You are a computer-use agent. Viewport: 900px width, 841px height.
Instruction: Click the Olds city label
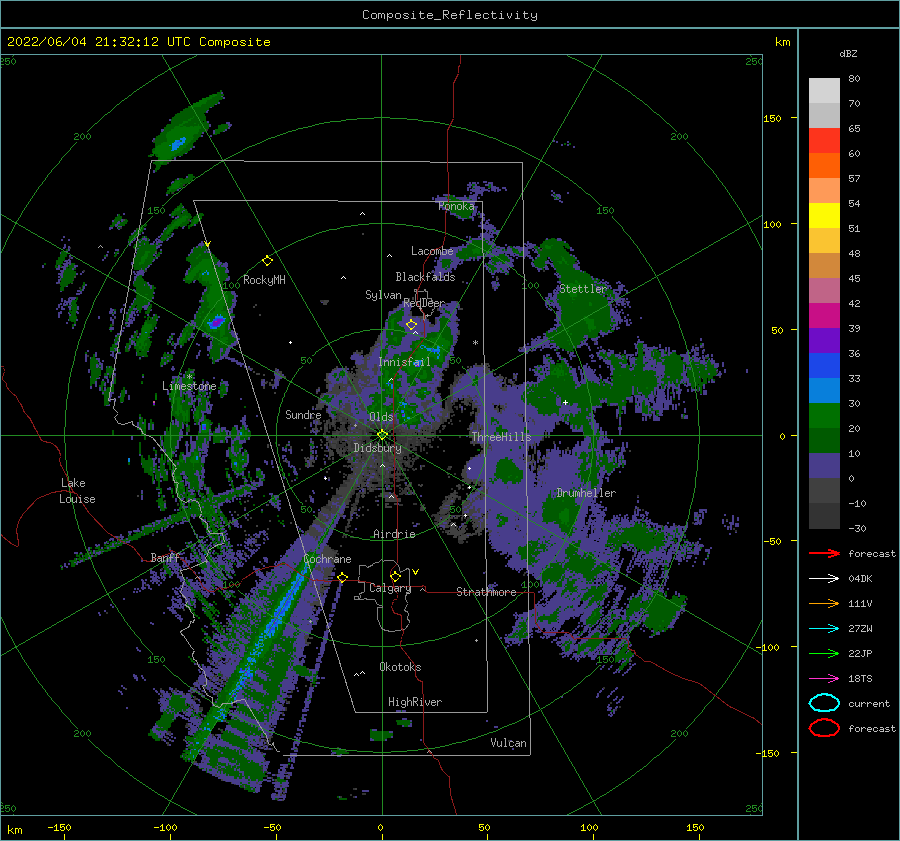pyautogui.click(x=381, y=417)
